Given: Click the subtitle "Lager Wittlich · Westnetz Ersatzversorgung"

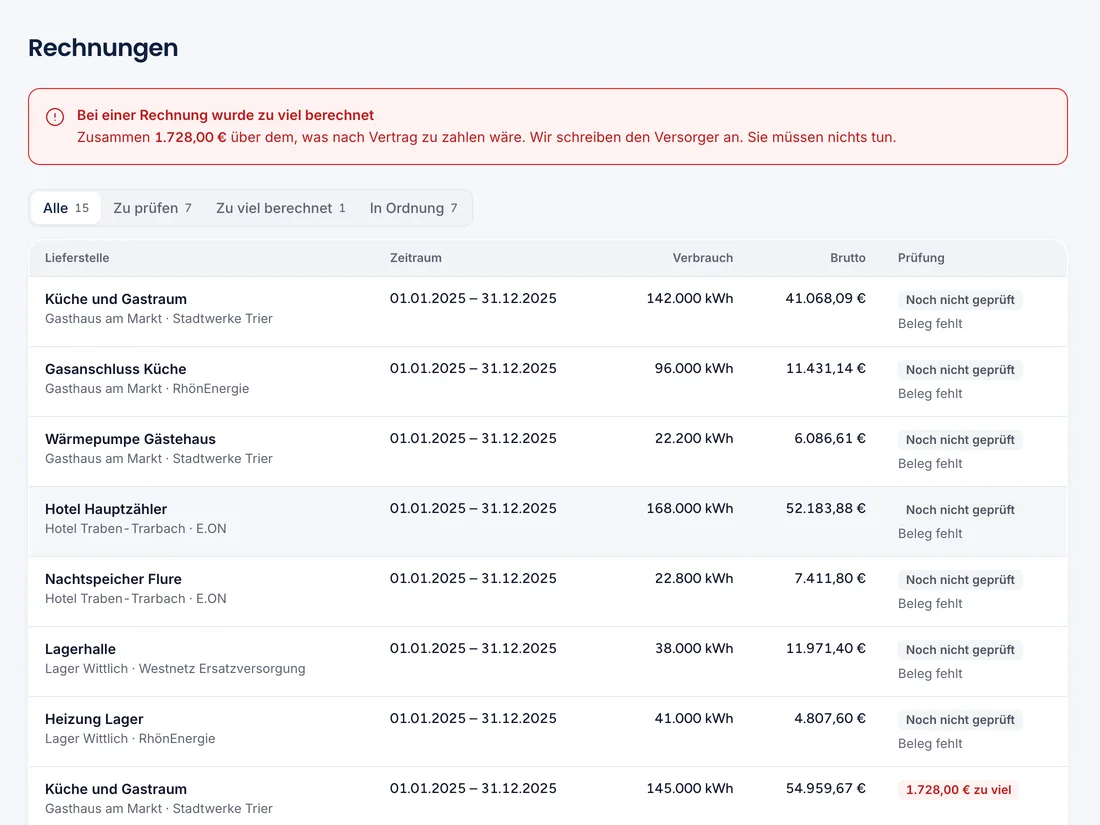Looking at the screenshot, I should click(175, 669).
